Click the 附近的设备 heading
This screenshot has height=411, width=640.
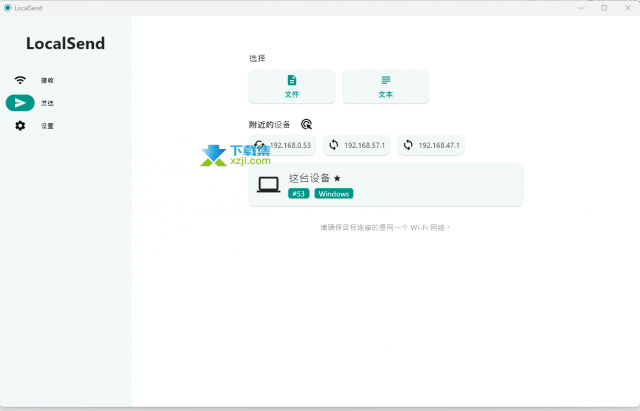[269, 124]
